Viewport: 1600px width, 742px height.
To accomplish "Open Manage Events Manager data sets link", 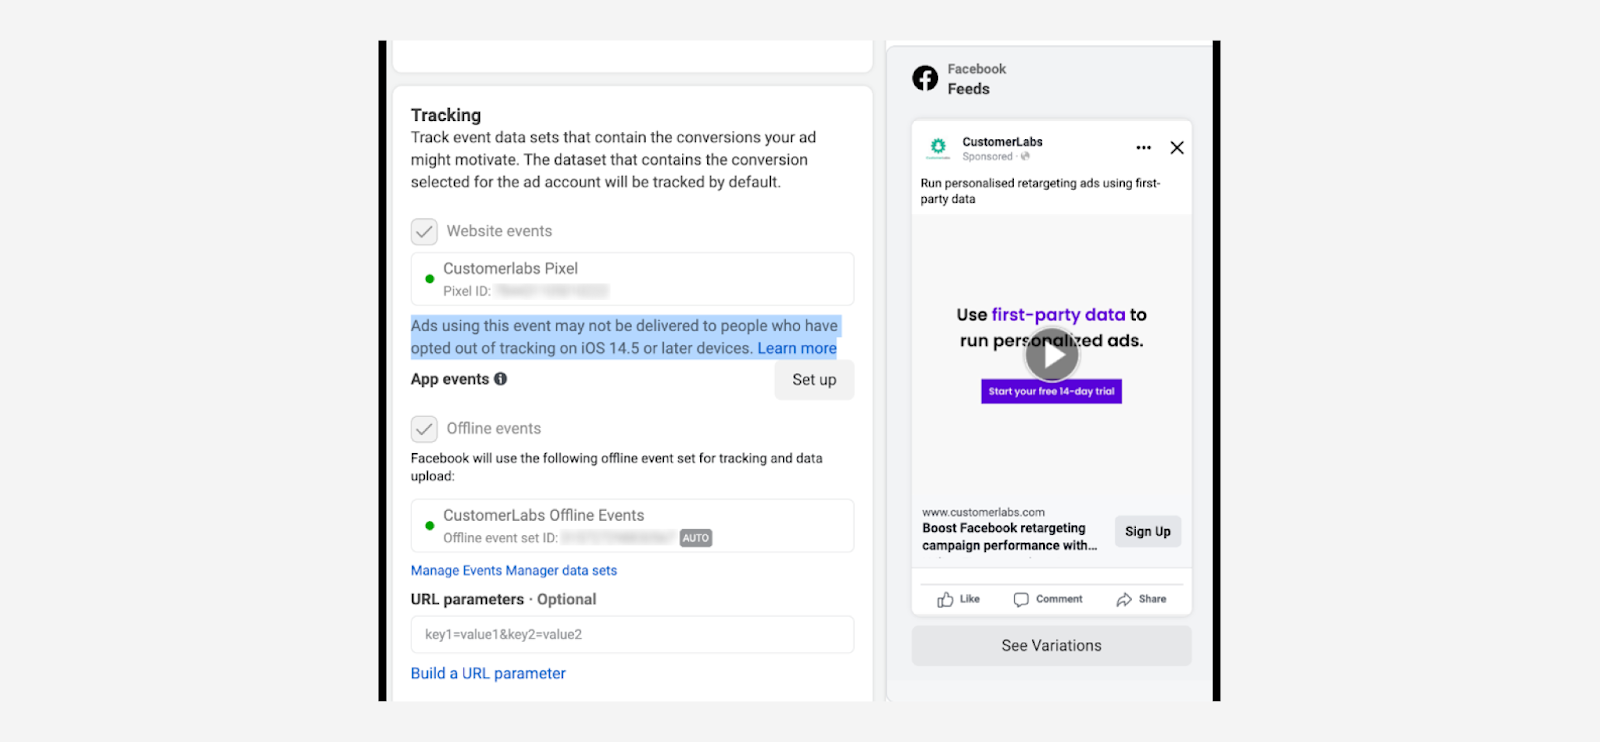I will (514, 571).
